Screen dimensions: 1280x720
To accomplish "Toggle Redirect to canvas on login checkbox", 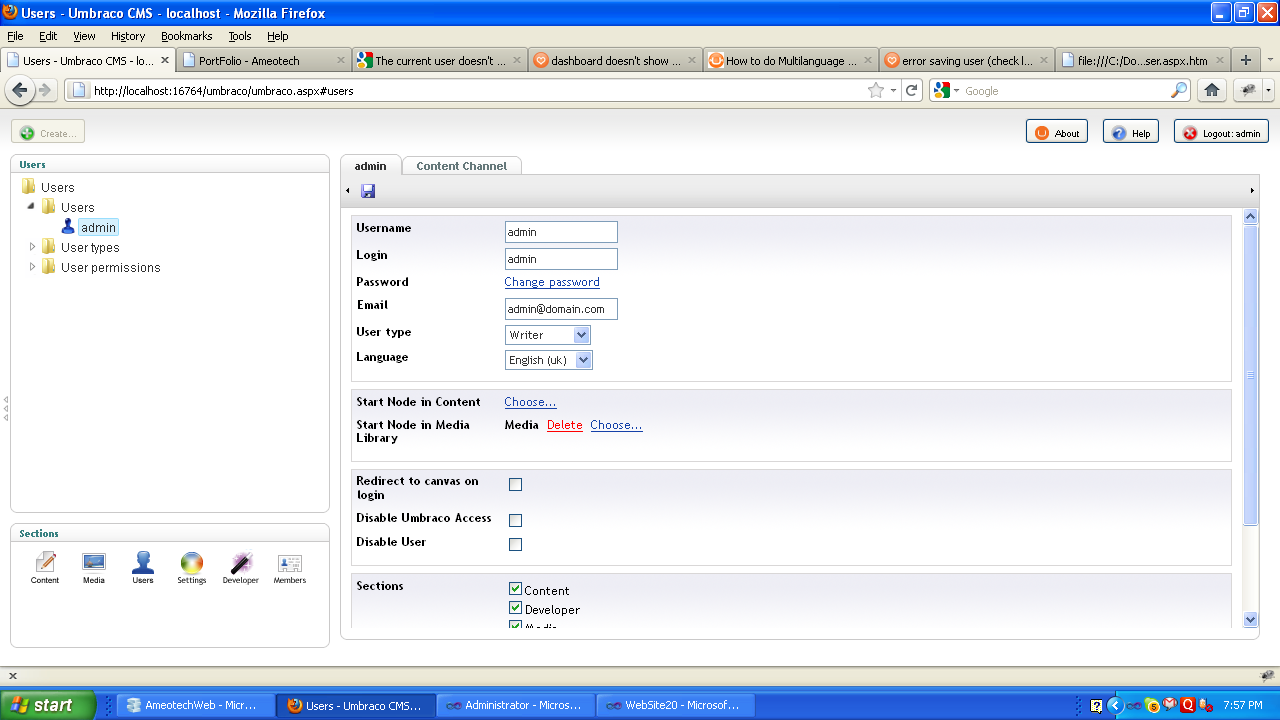I will [516, 485].
